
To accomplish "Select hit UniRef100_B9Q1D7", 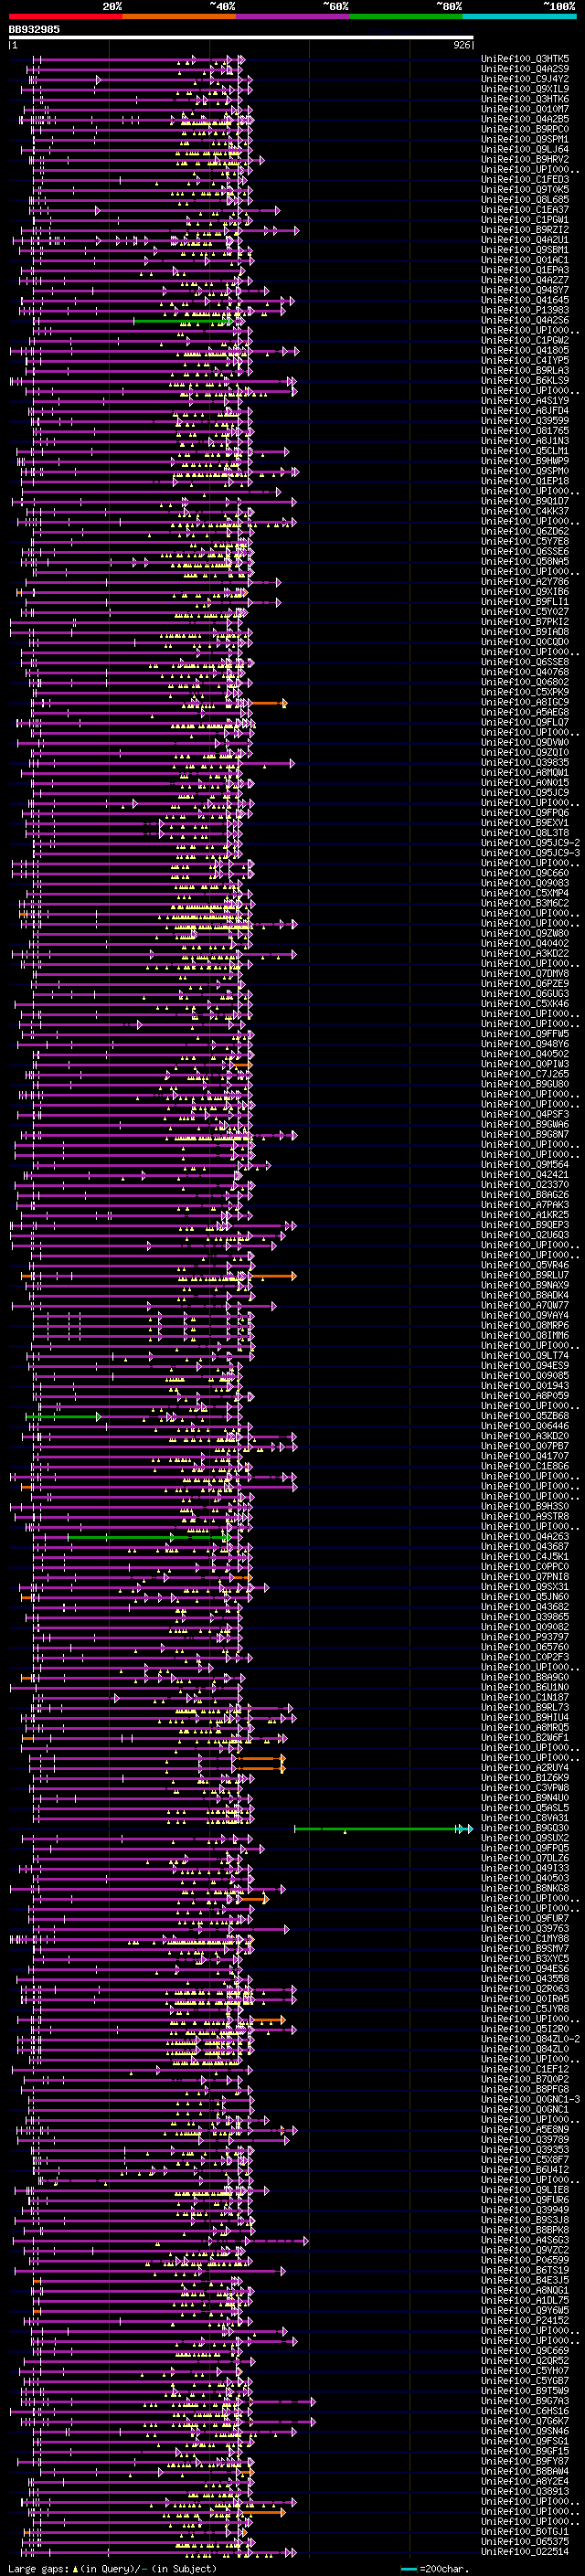I will 525,501.
